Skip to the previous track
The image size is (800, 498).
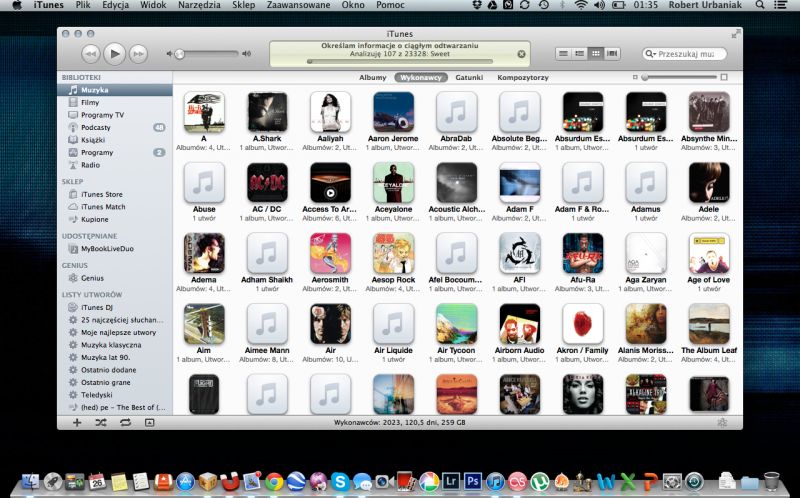90,54
